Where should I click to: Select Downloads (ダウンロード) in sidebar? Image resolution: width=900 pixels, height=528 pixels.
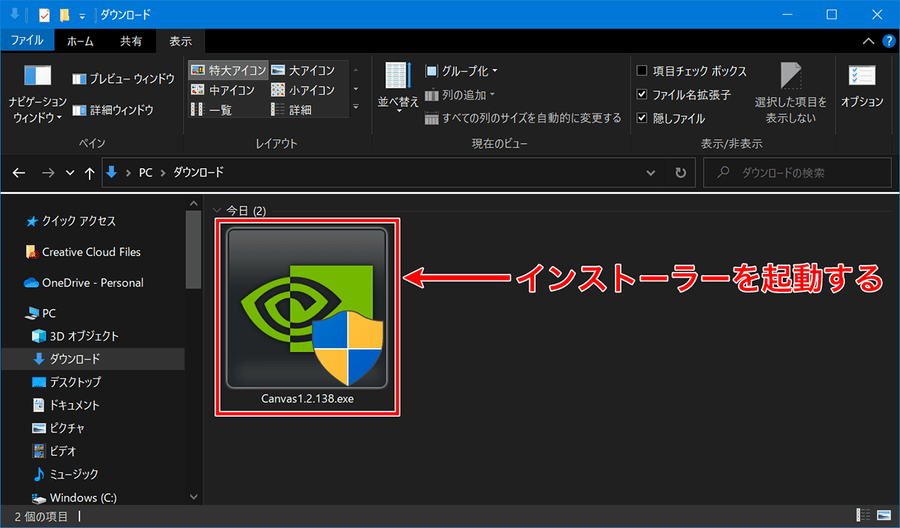pos(92,359)
